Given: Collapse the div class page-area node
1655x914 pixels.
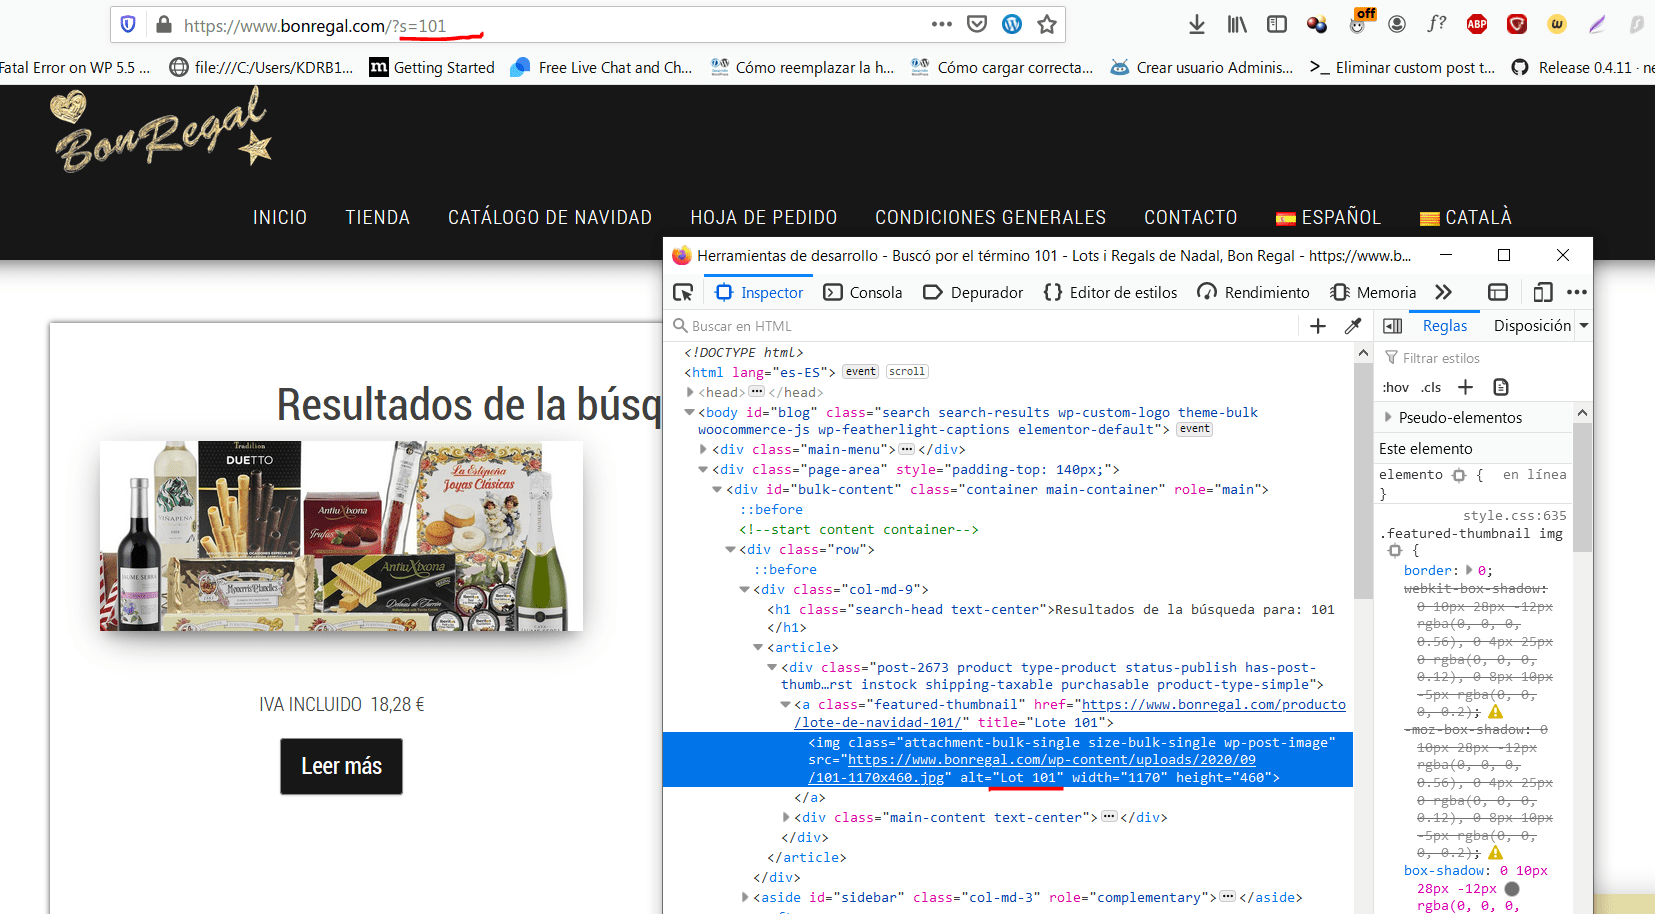Looking at the screenshot, I should click(704, 469).
